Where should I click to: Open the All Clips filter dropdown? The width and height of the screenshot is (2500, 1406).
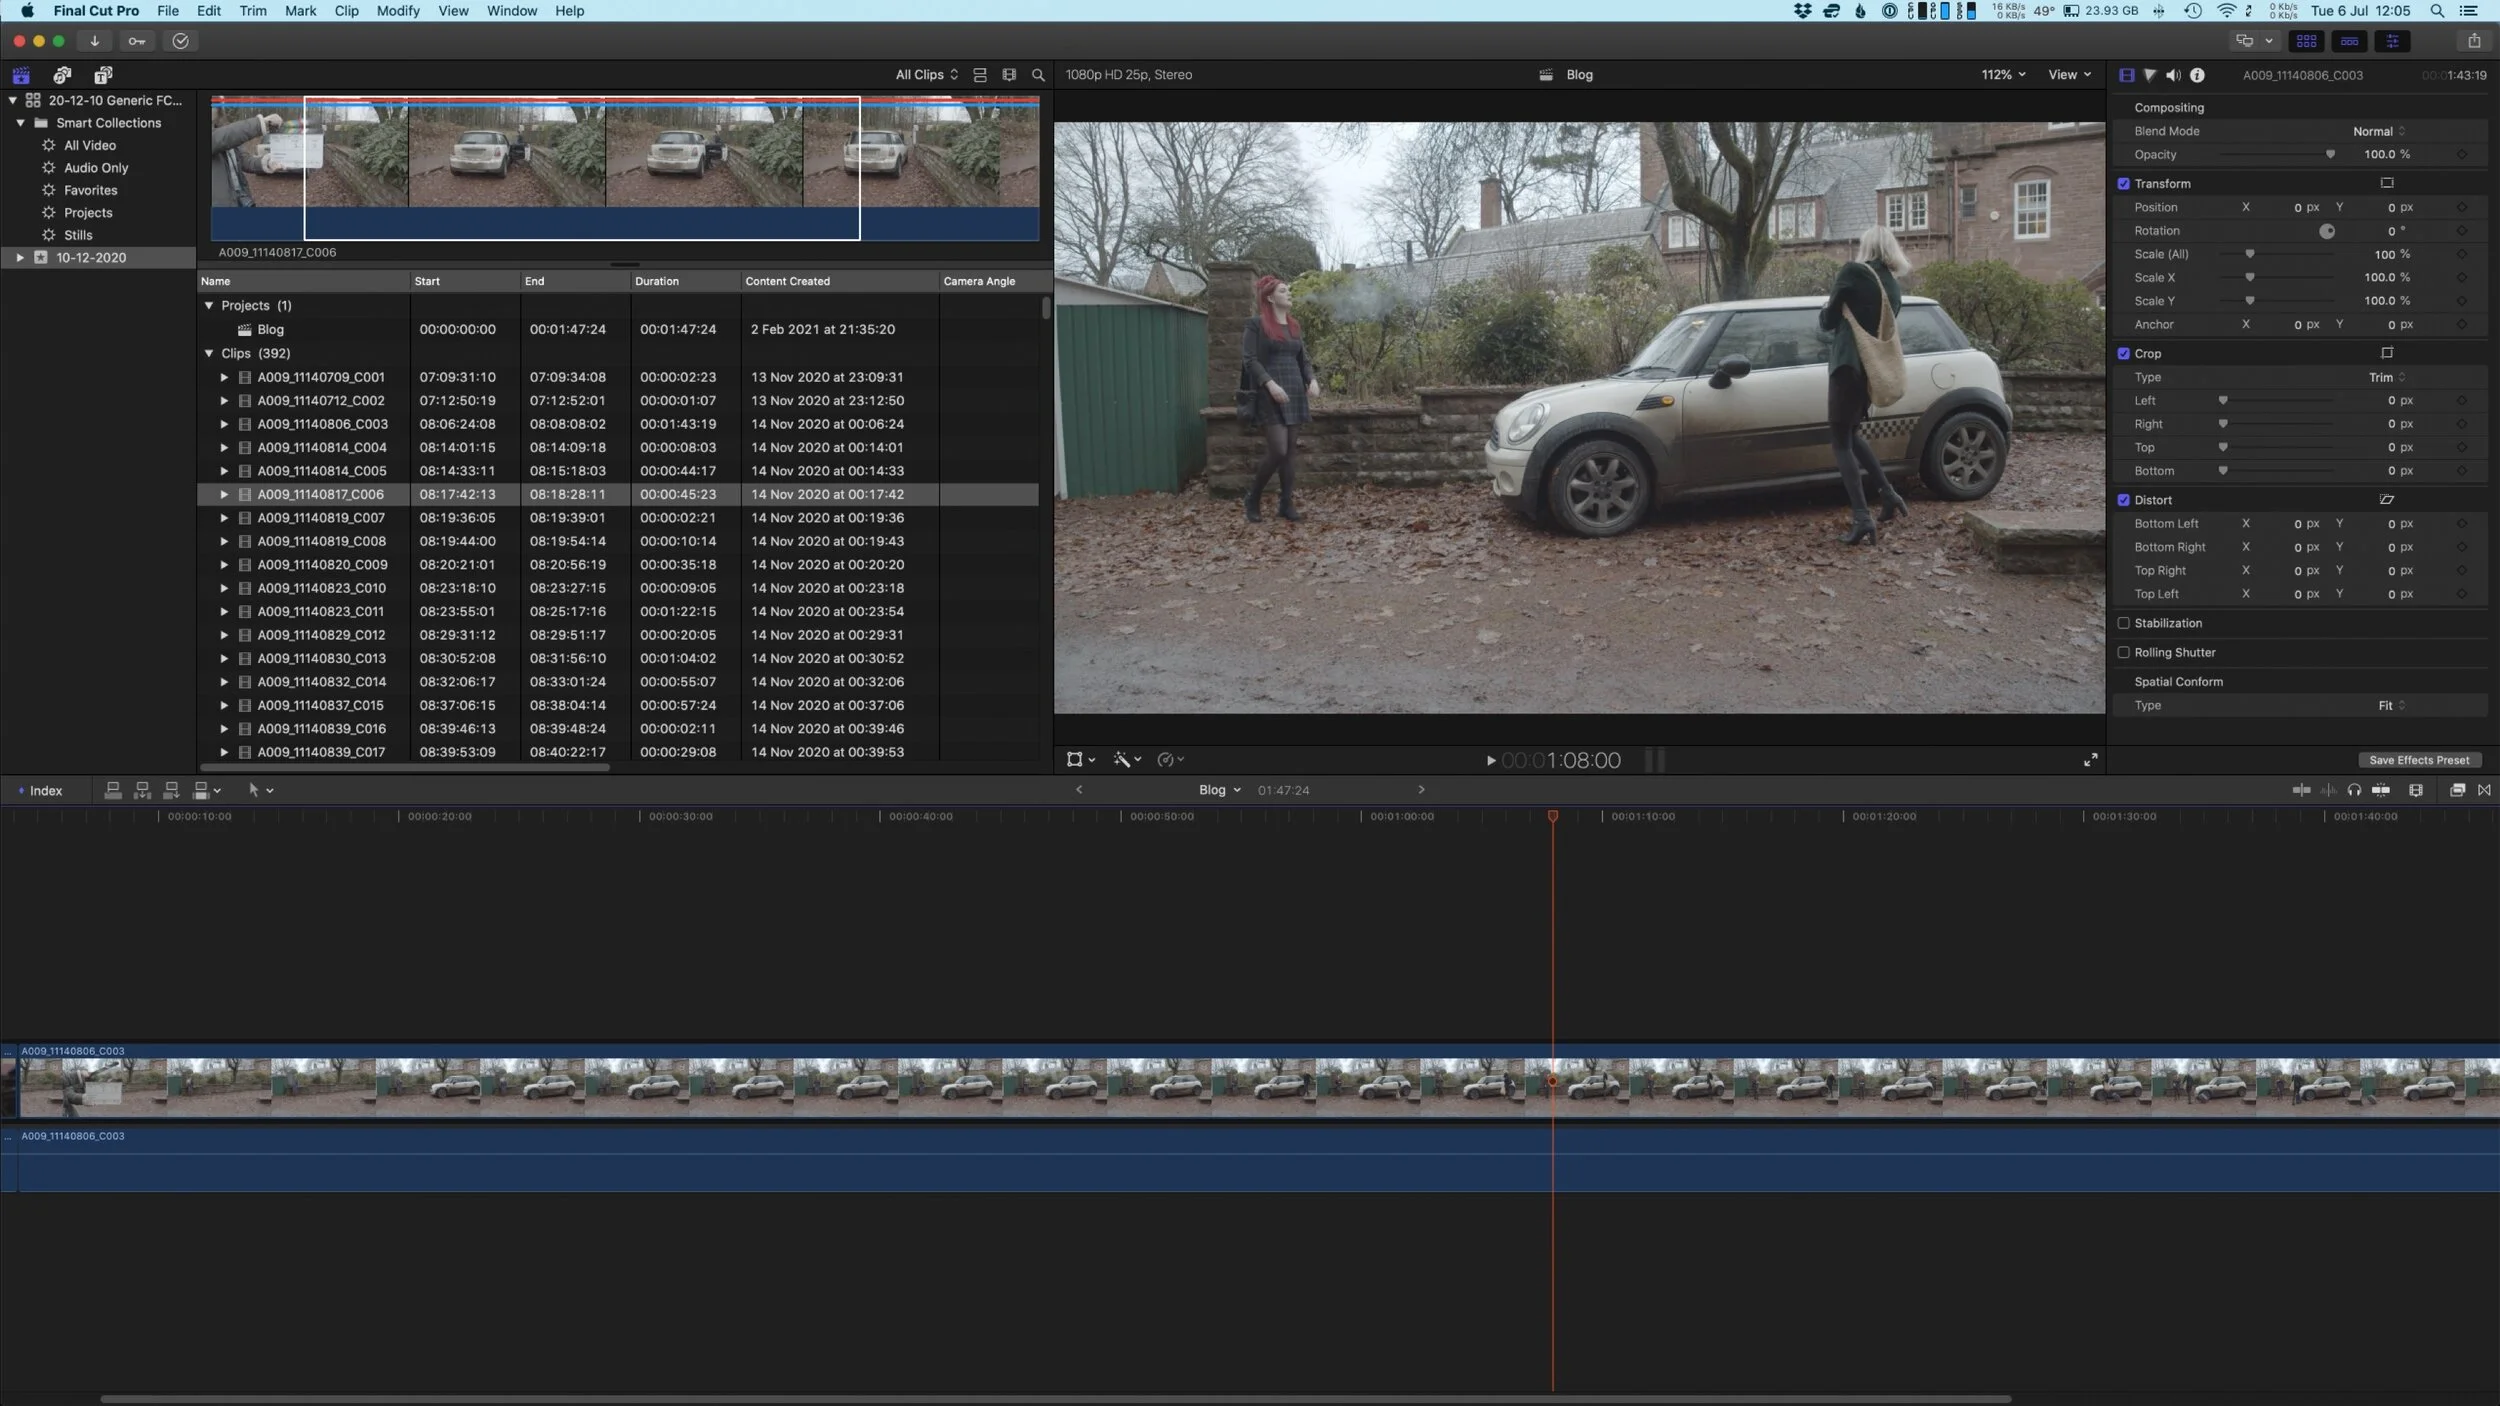(x=926, y=75)
